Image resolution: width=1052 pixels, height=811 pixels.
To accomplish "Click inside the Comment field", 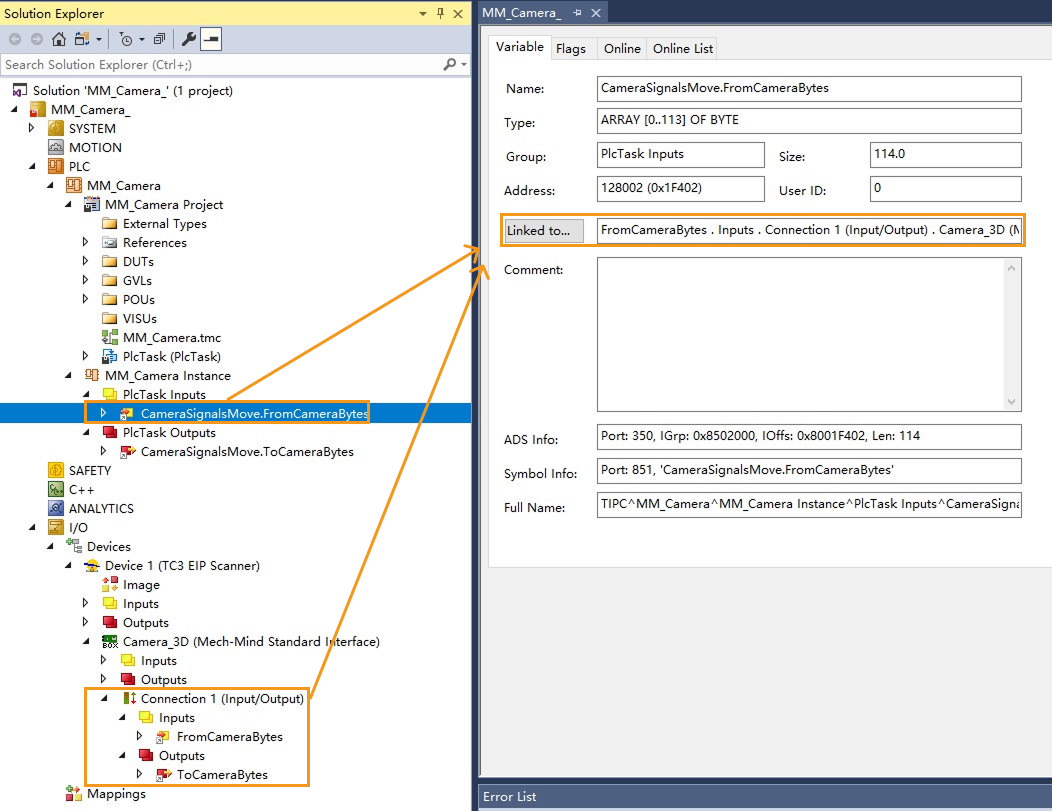I will 800,330.
